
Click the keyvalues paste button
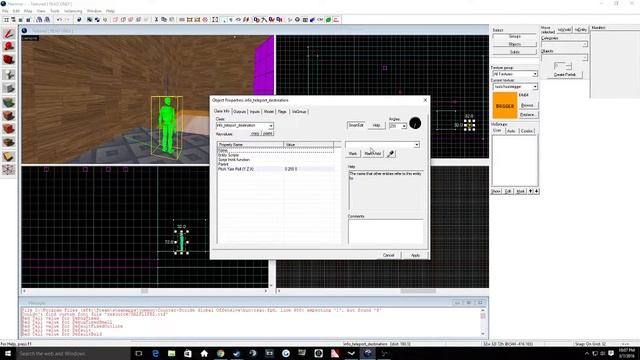point(268,133)
